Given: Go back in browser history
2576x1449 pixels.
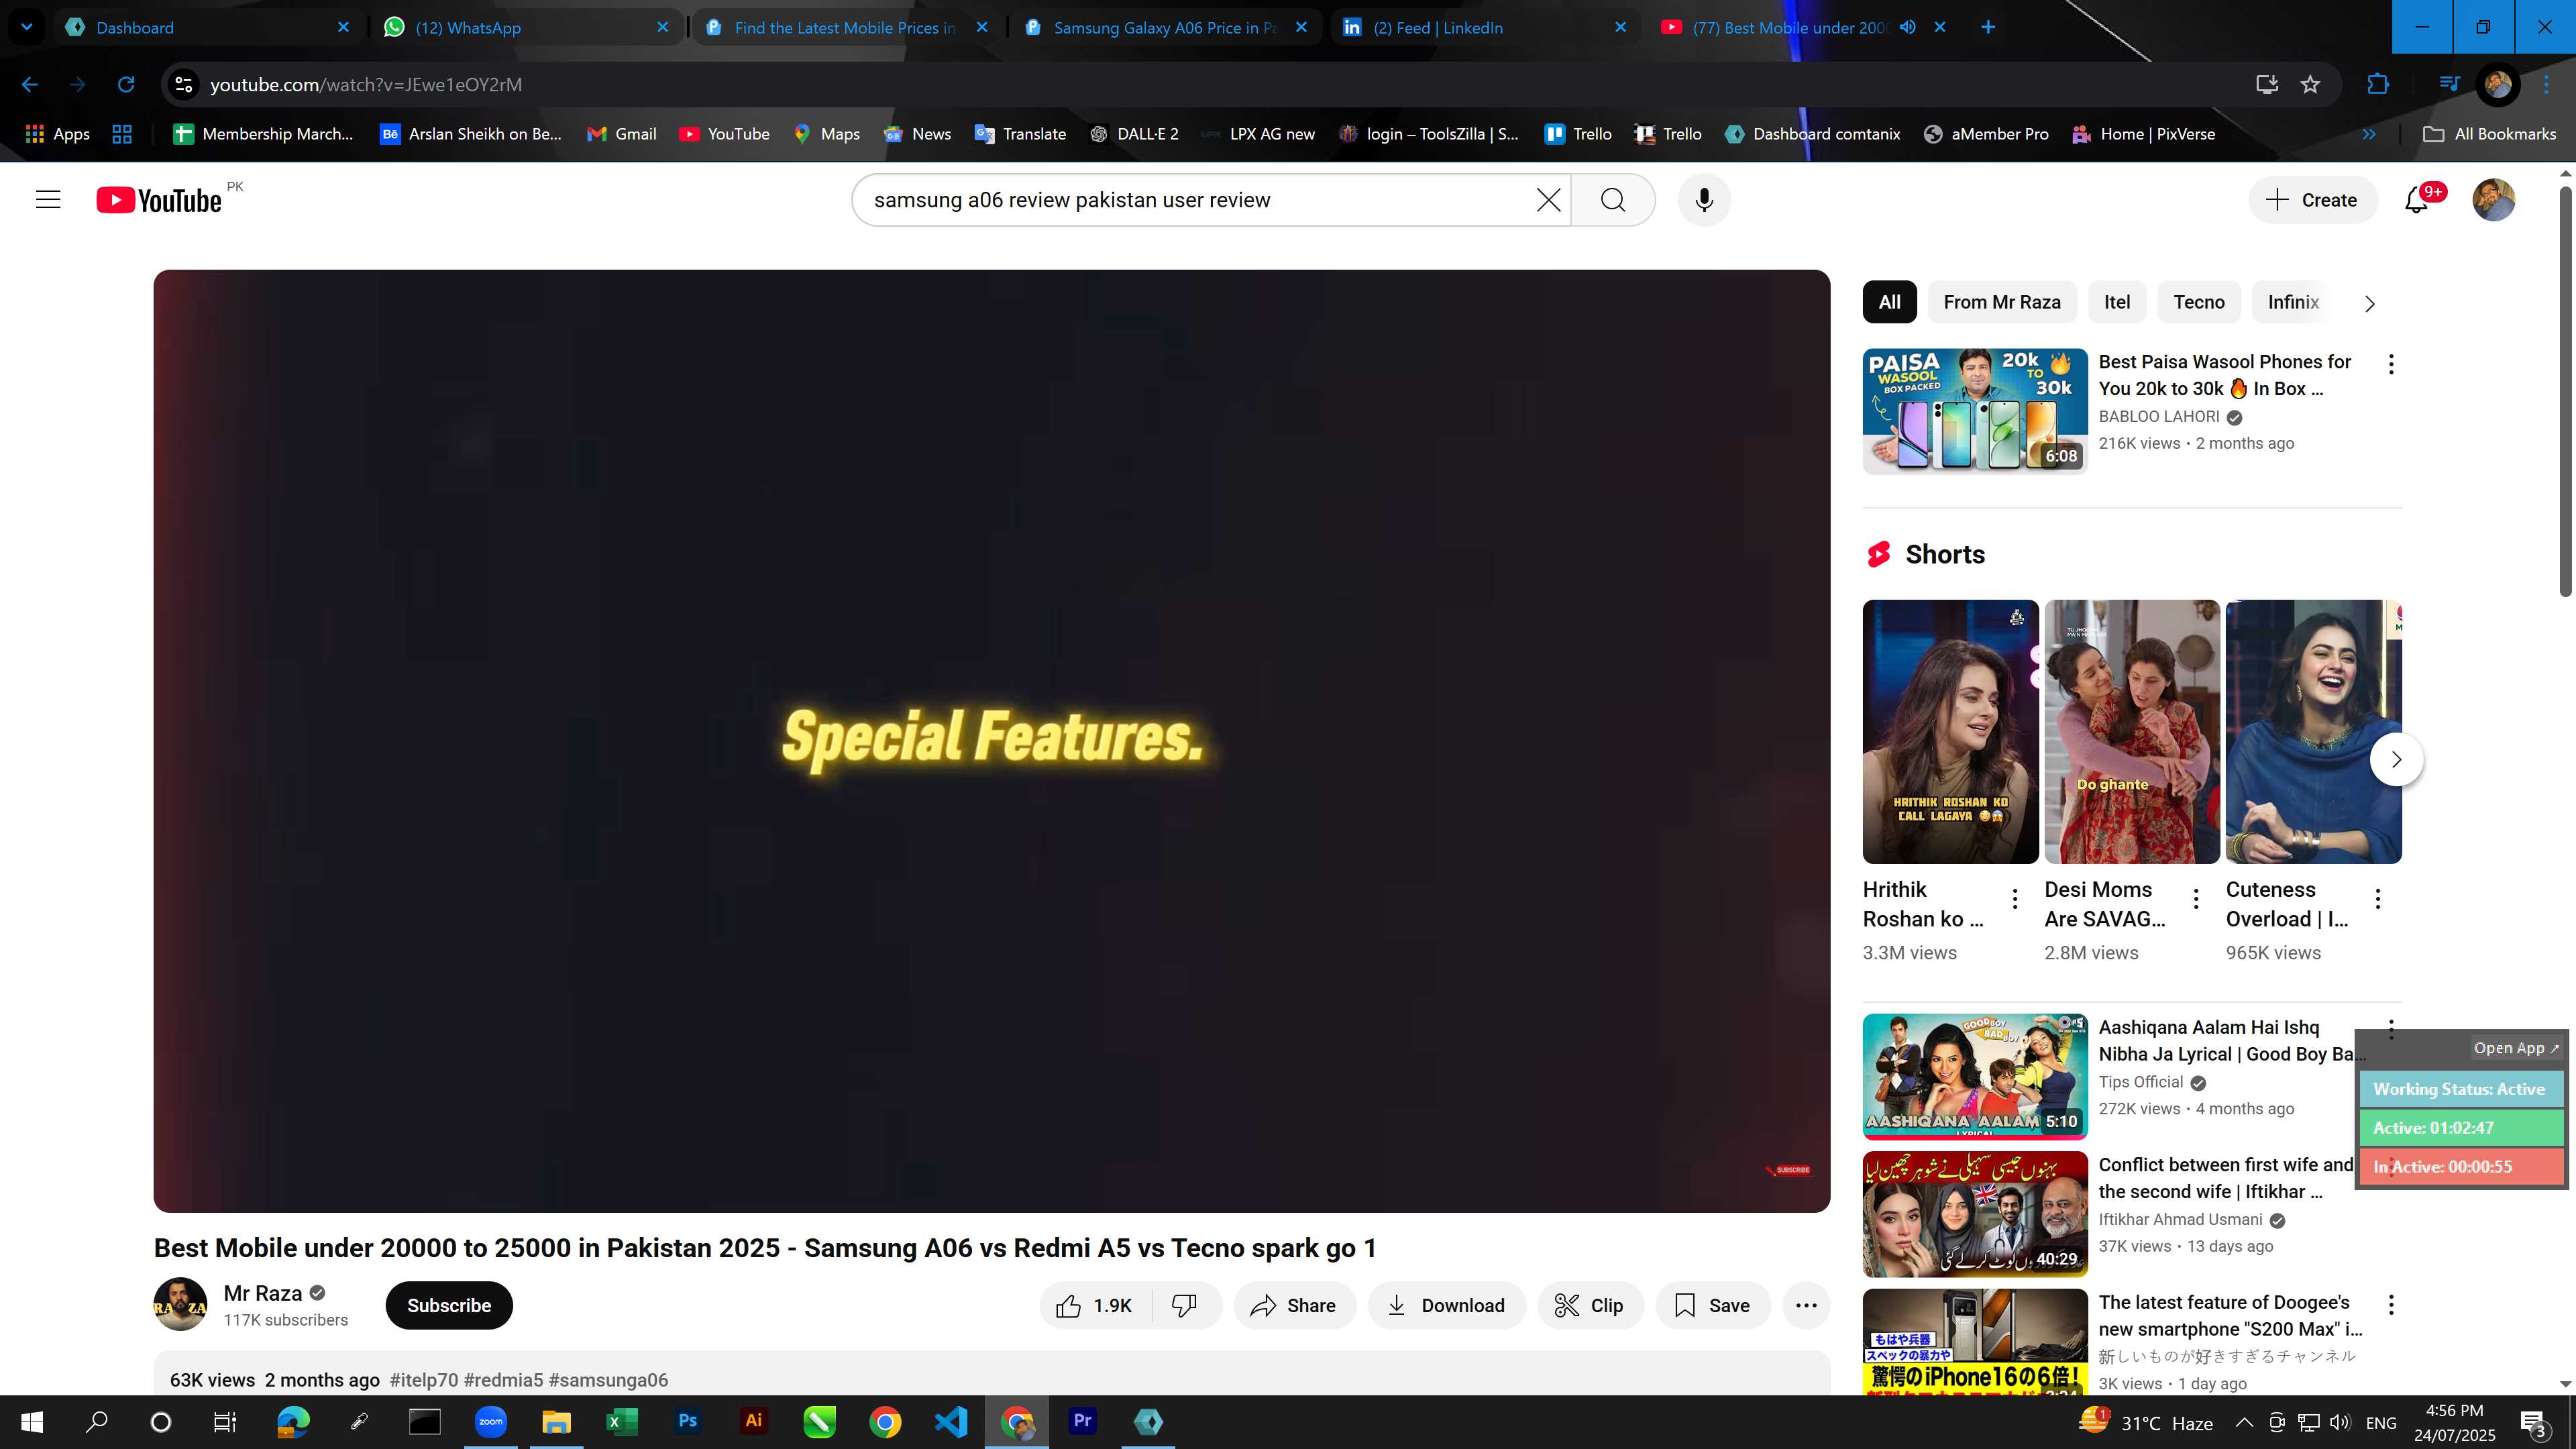Looking at the screenshot, I should (x=30, y=85).
